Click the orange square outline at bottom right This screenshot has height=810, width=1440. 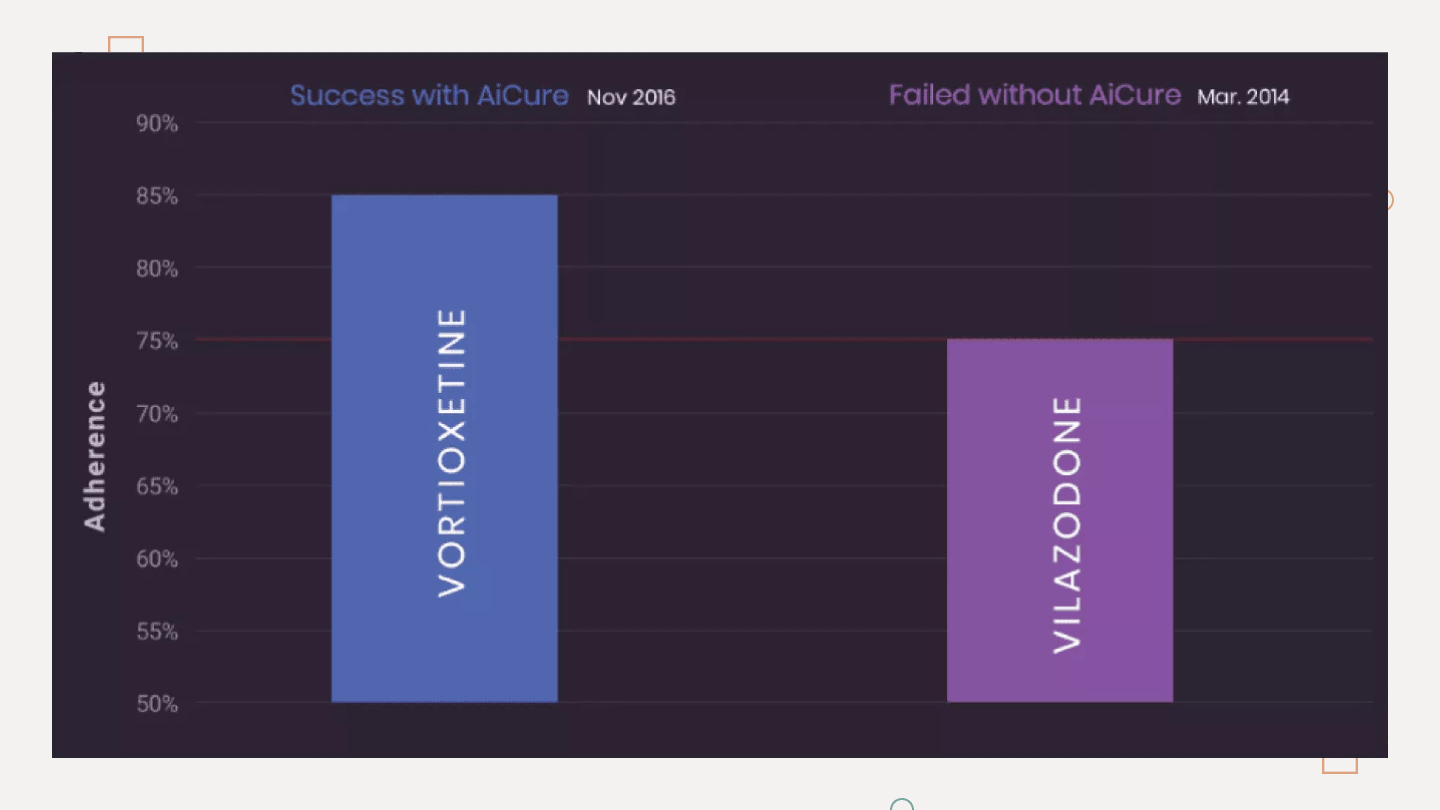pyautogui.click(x=1340, y=765)
